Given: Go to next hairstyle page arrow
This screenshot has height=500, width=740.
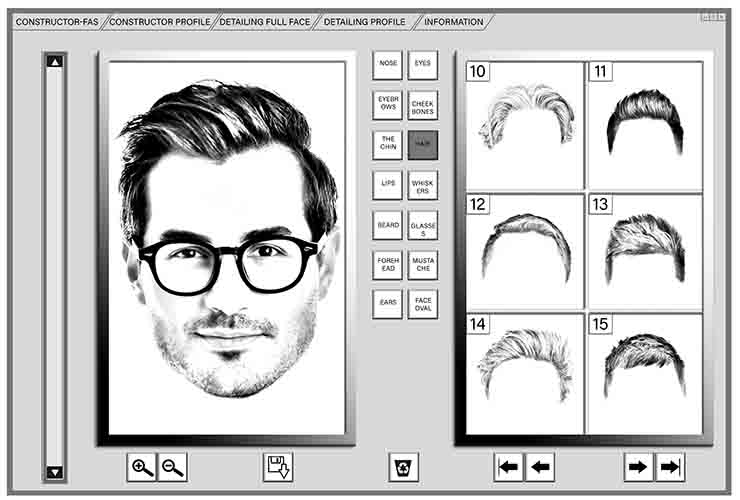Looking at the screenshot, I should tap(639, 467).
